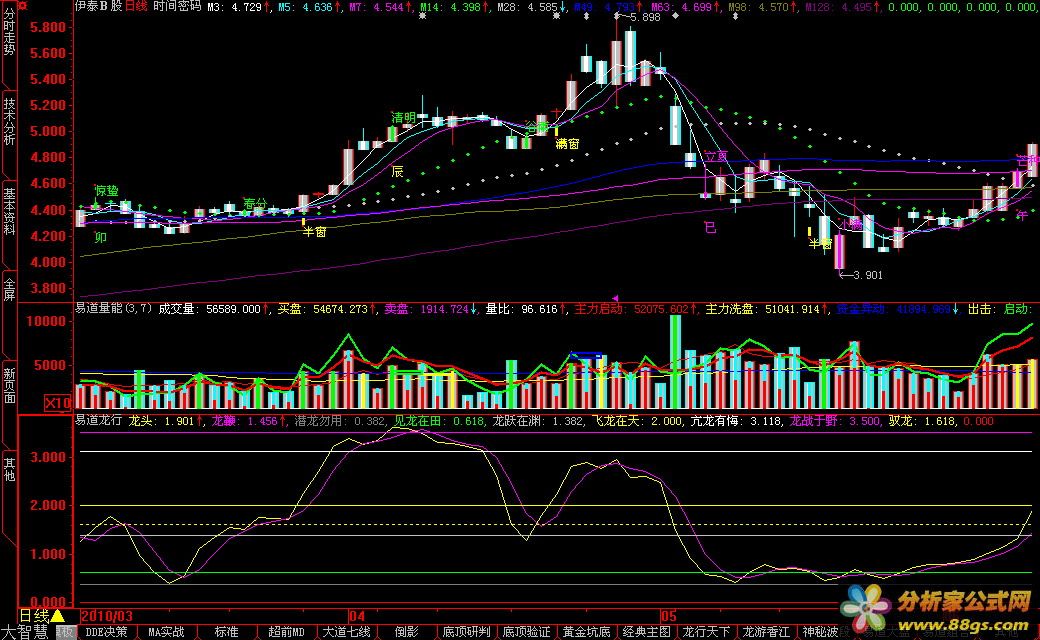Click the red gear icon in the top-left corner

(x=22, y=5)
